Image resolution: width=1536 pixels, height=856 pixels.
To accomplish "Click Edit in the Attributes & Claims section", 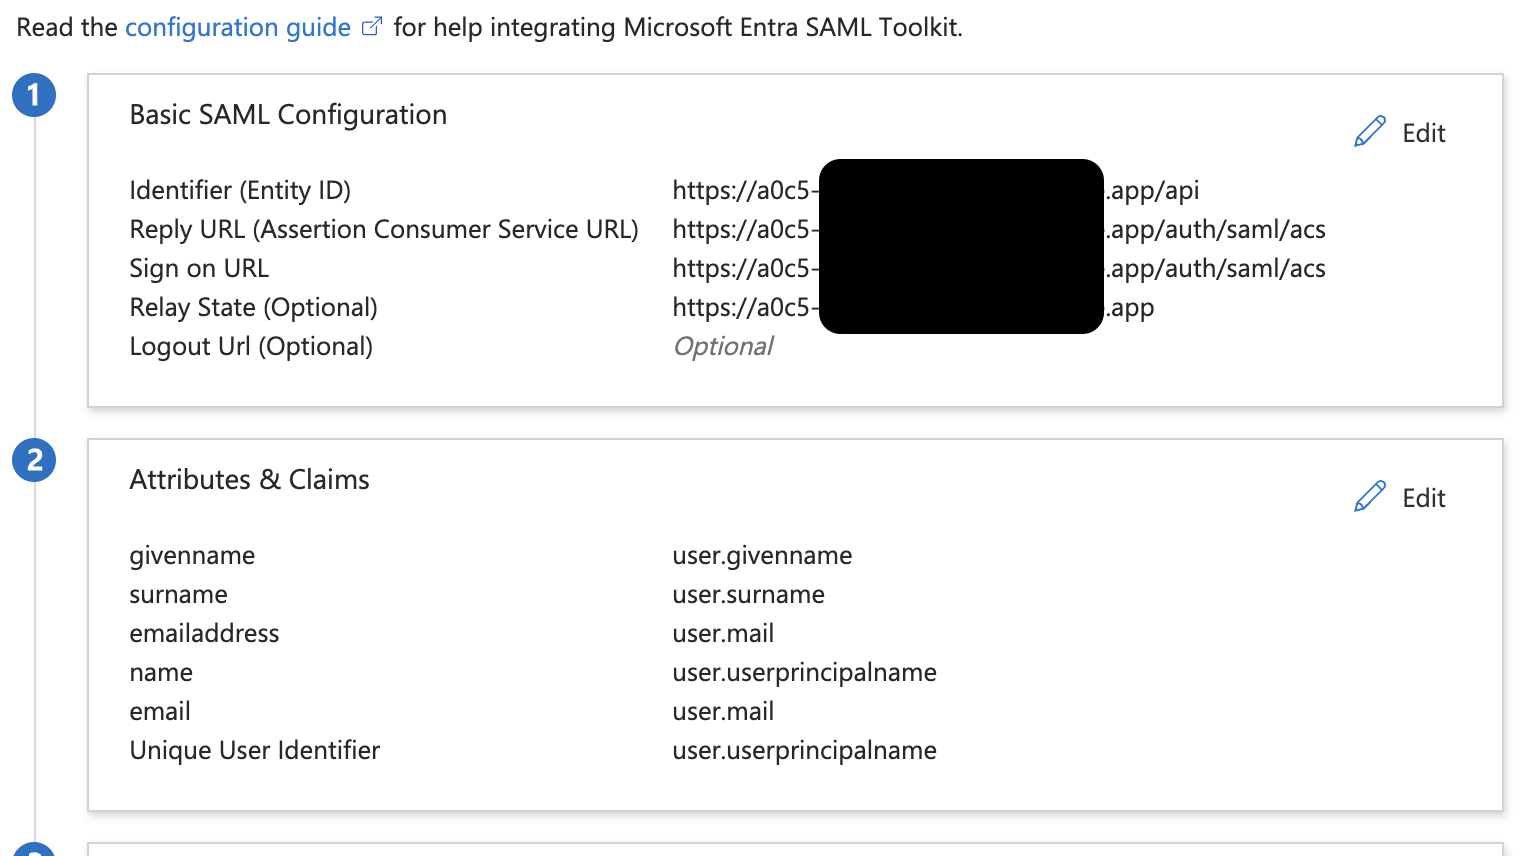I will coord(1423,497).
